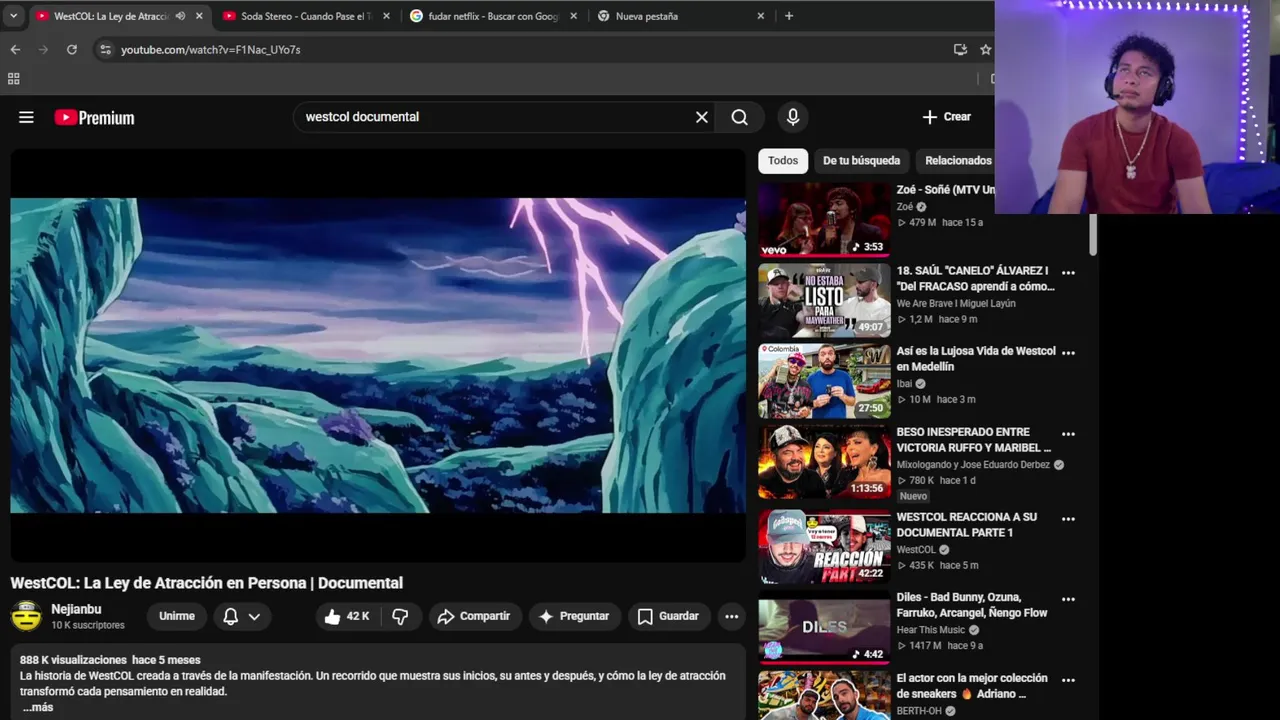This screenshot has width=1280, height=720.
Task: Click the Compartir share button
Action: point(474,616)
